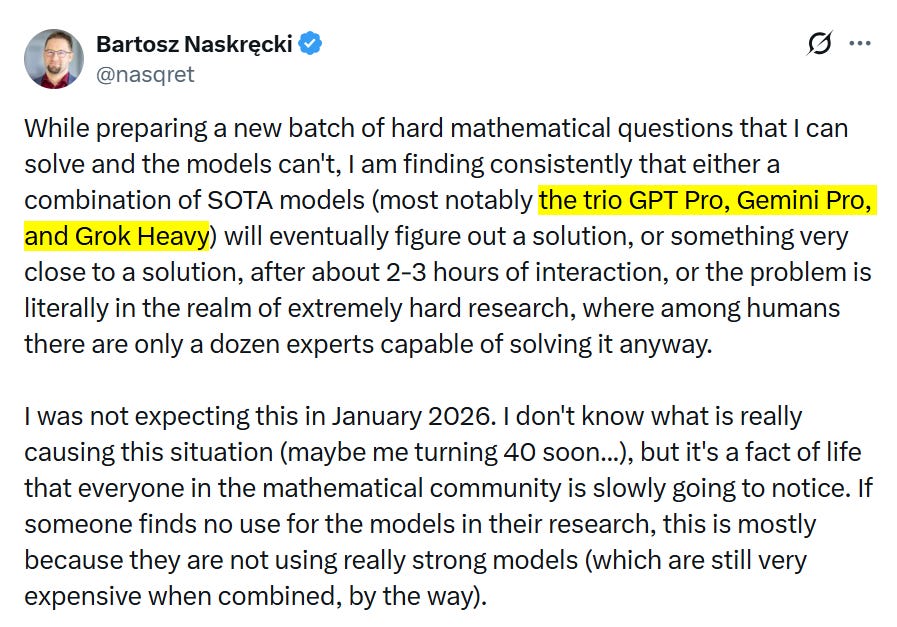This screenshot has width=897, height=627.
Task: Click 'January 2026' in second paragraph
Action: [x=414, y=416]
